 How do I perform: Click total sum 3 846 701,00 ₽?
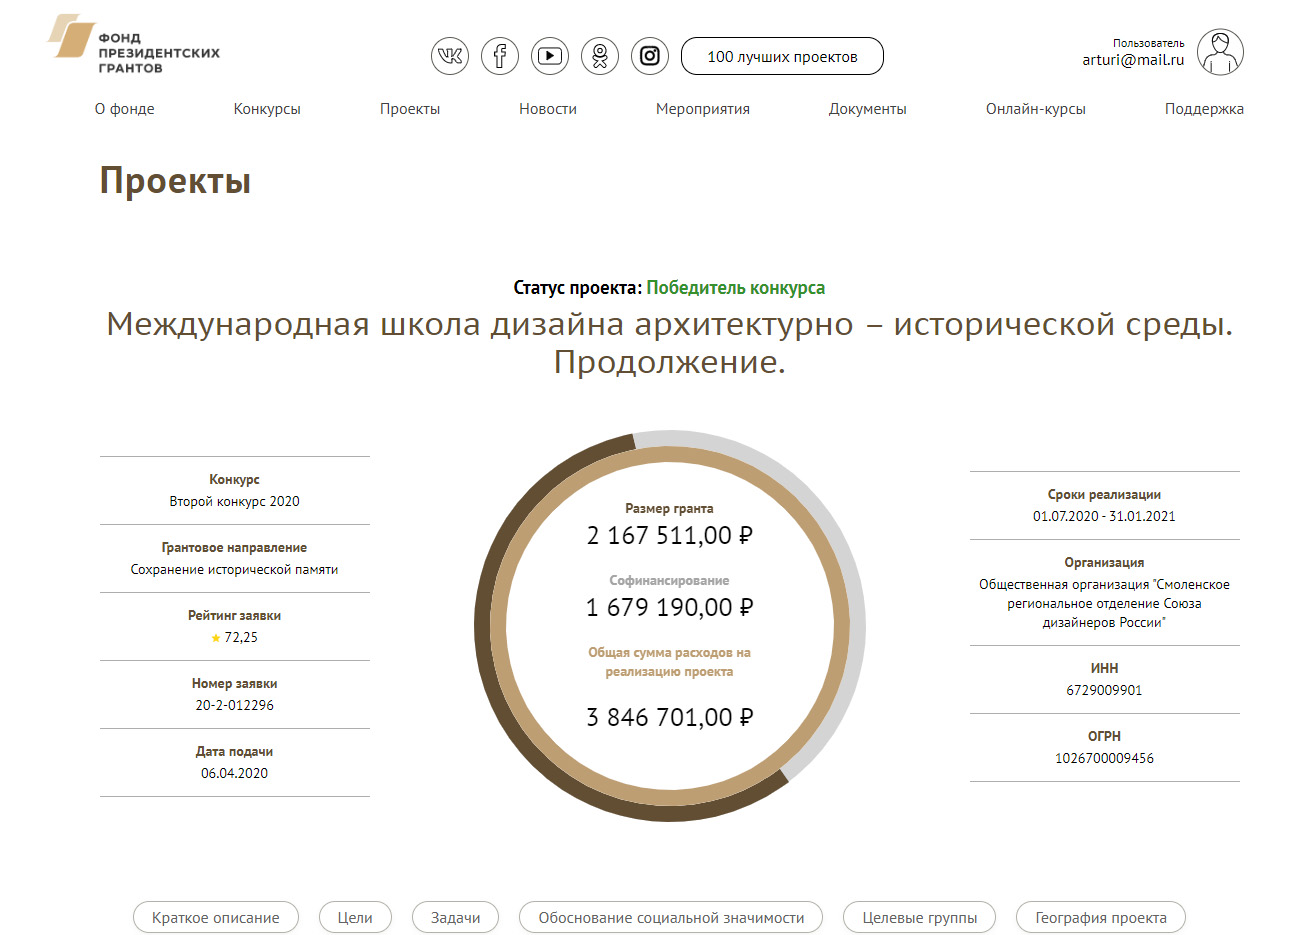tap(670, 718)
